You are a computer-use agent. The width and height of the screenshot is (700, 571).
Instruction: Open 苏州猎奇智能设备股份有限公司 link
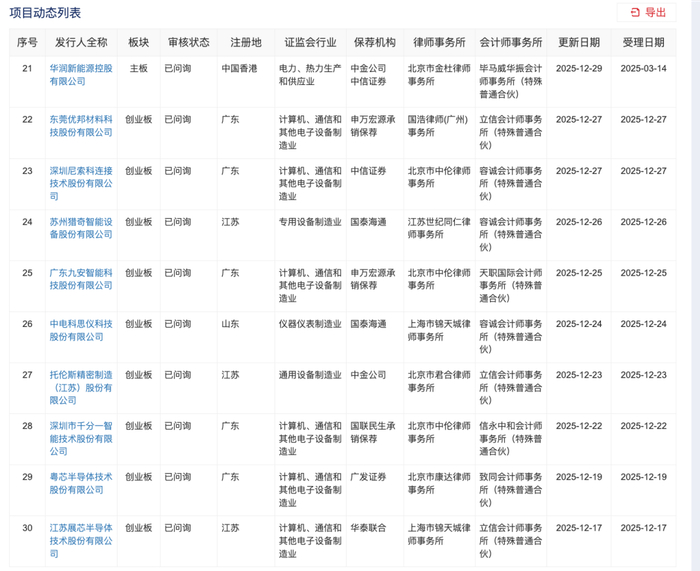tap(81, 228)
